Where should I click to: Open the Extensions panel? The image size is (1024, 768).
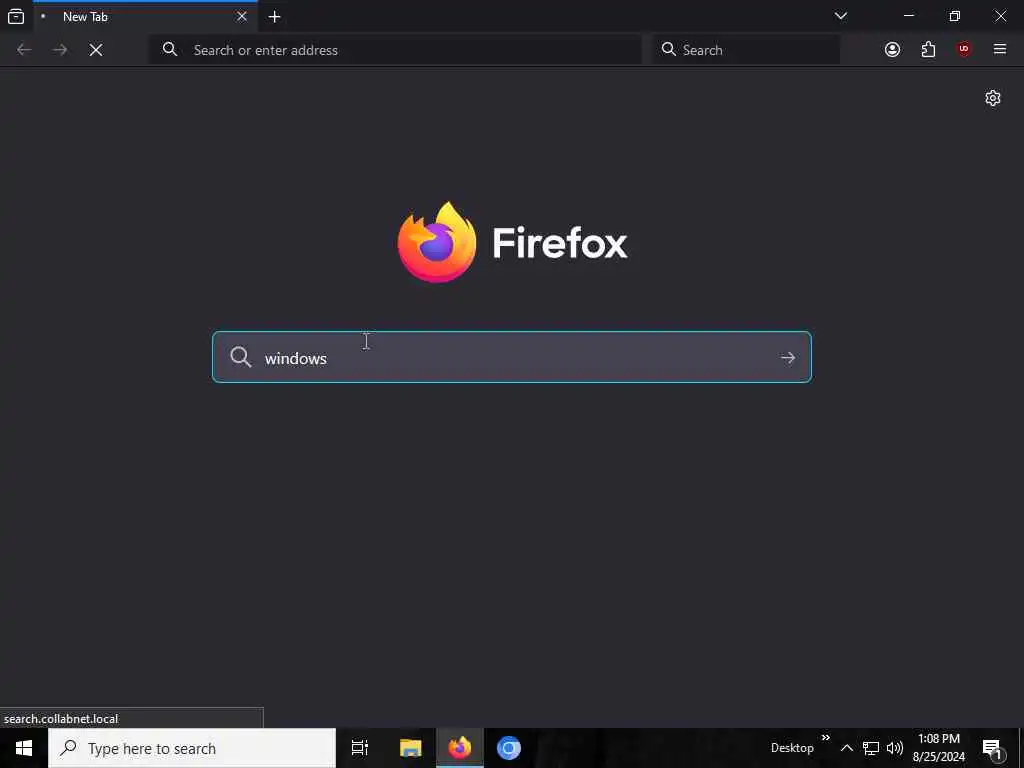point(928,50)
